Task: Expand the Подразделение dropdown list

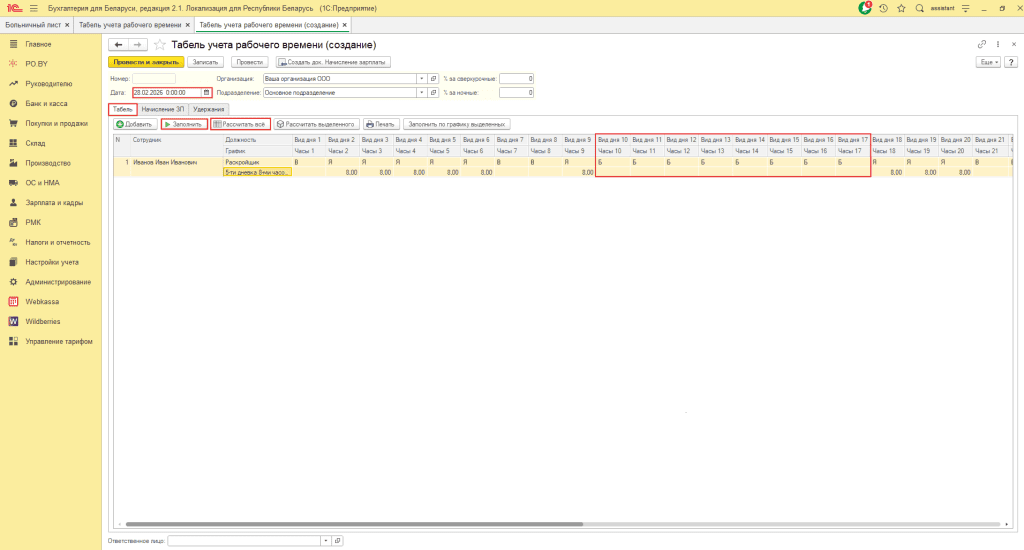Action: (x=422, y=92)
